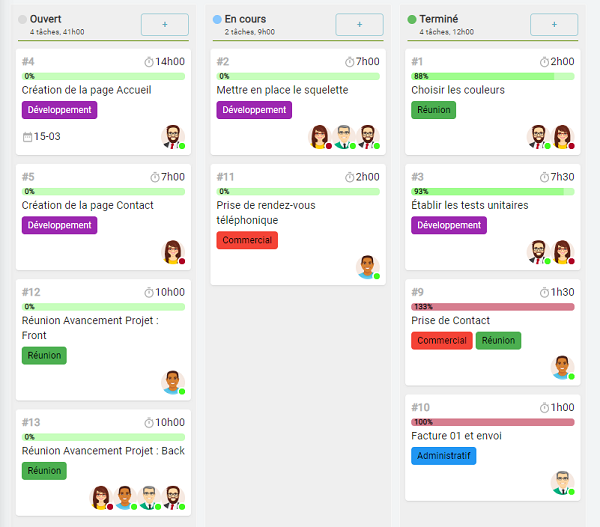
Task: Click the assignee avatar on task #12
Action: 173,382
